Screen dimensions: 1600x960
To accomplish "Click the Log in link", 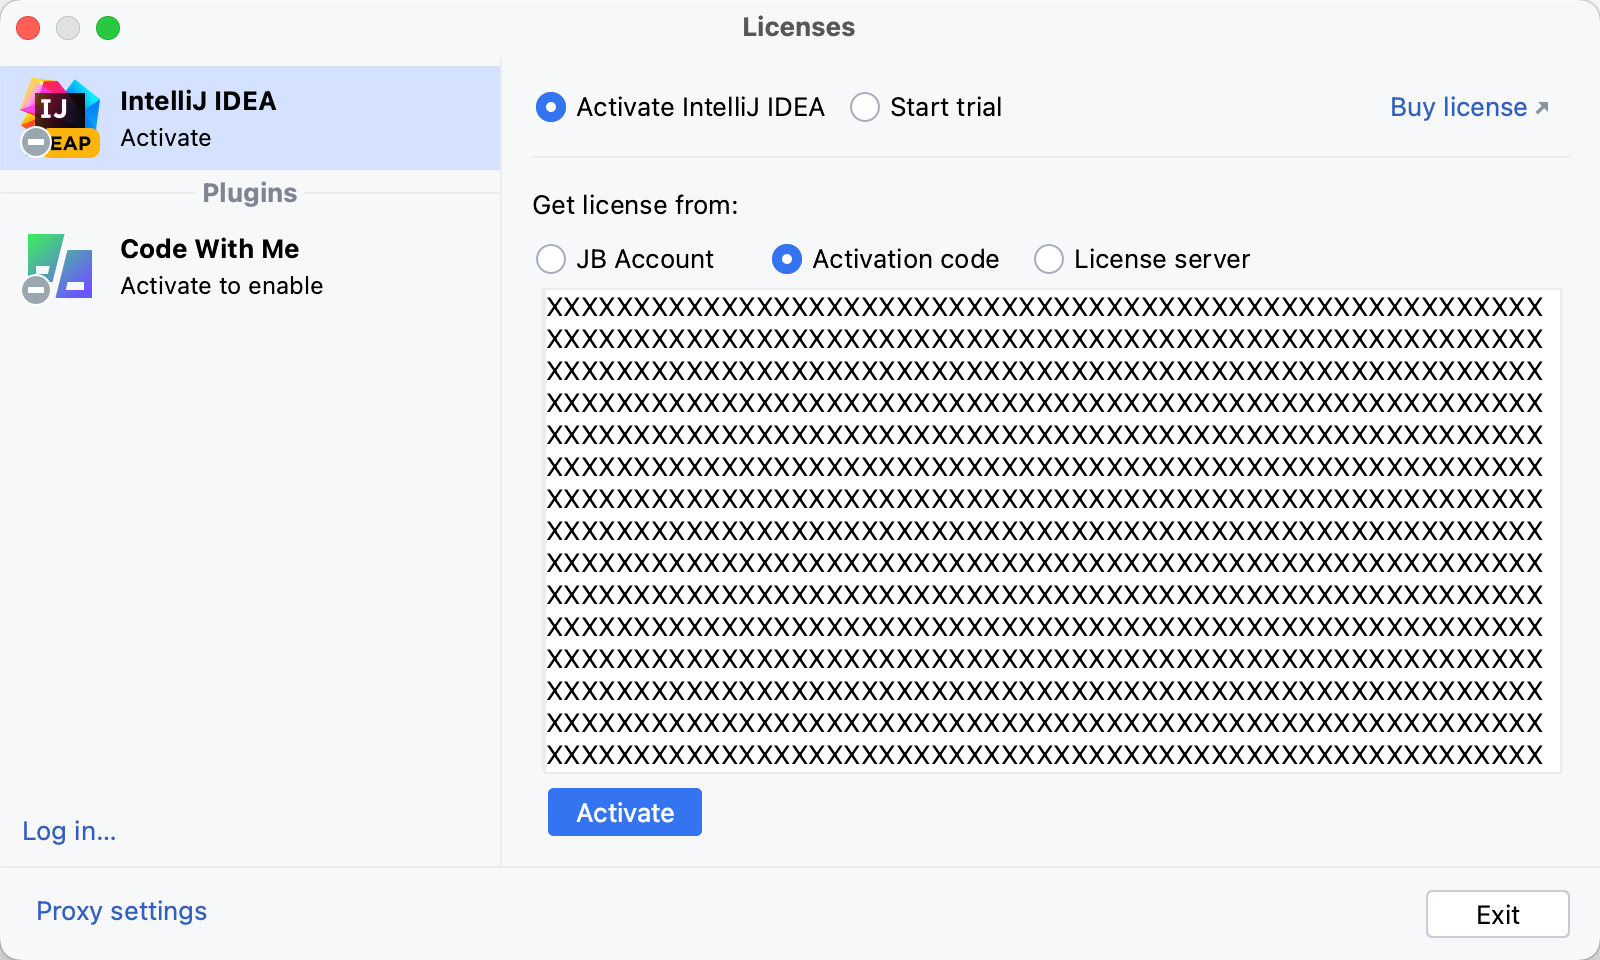I will click(x=68, y=831).
